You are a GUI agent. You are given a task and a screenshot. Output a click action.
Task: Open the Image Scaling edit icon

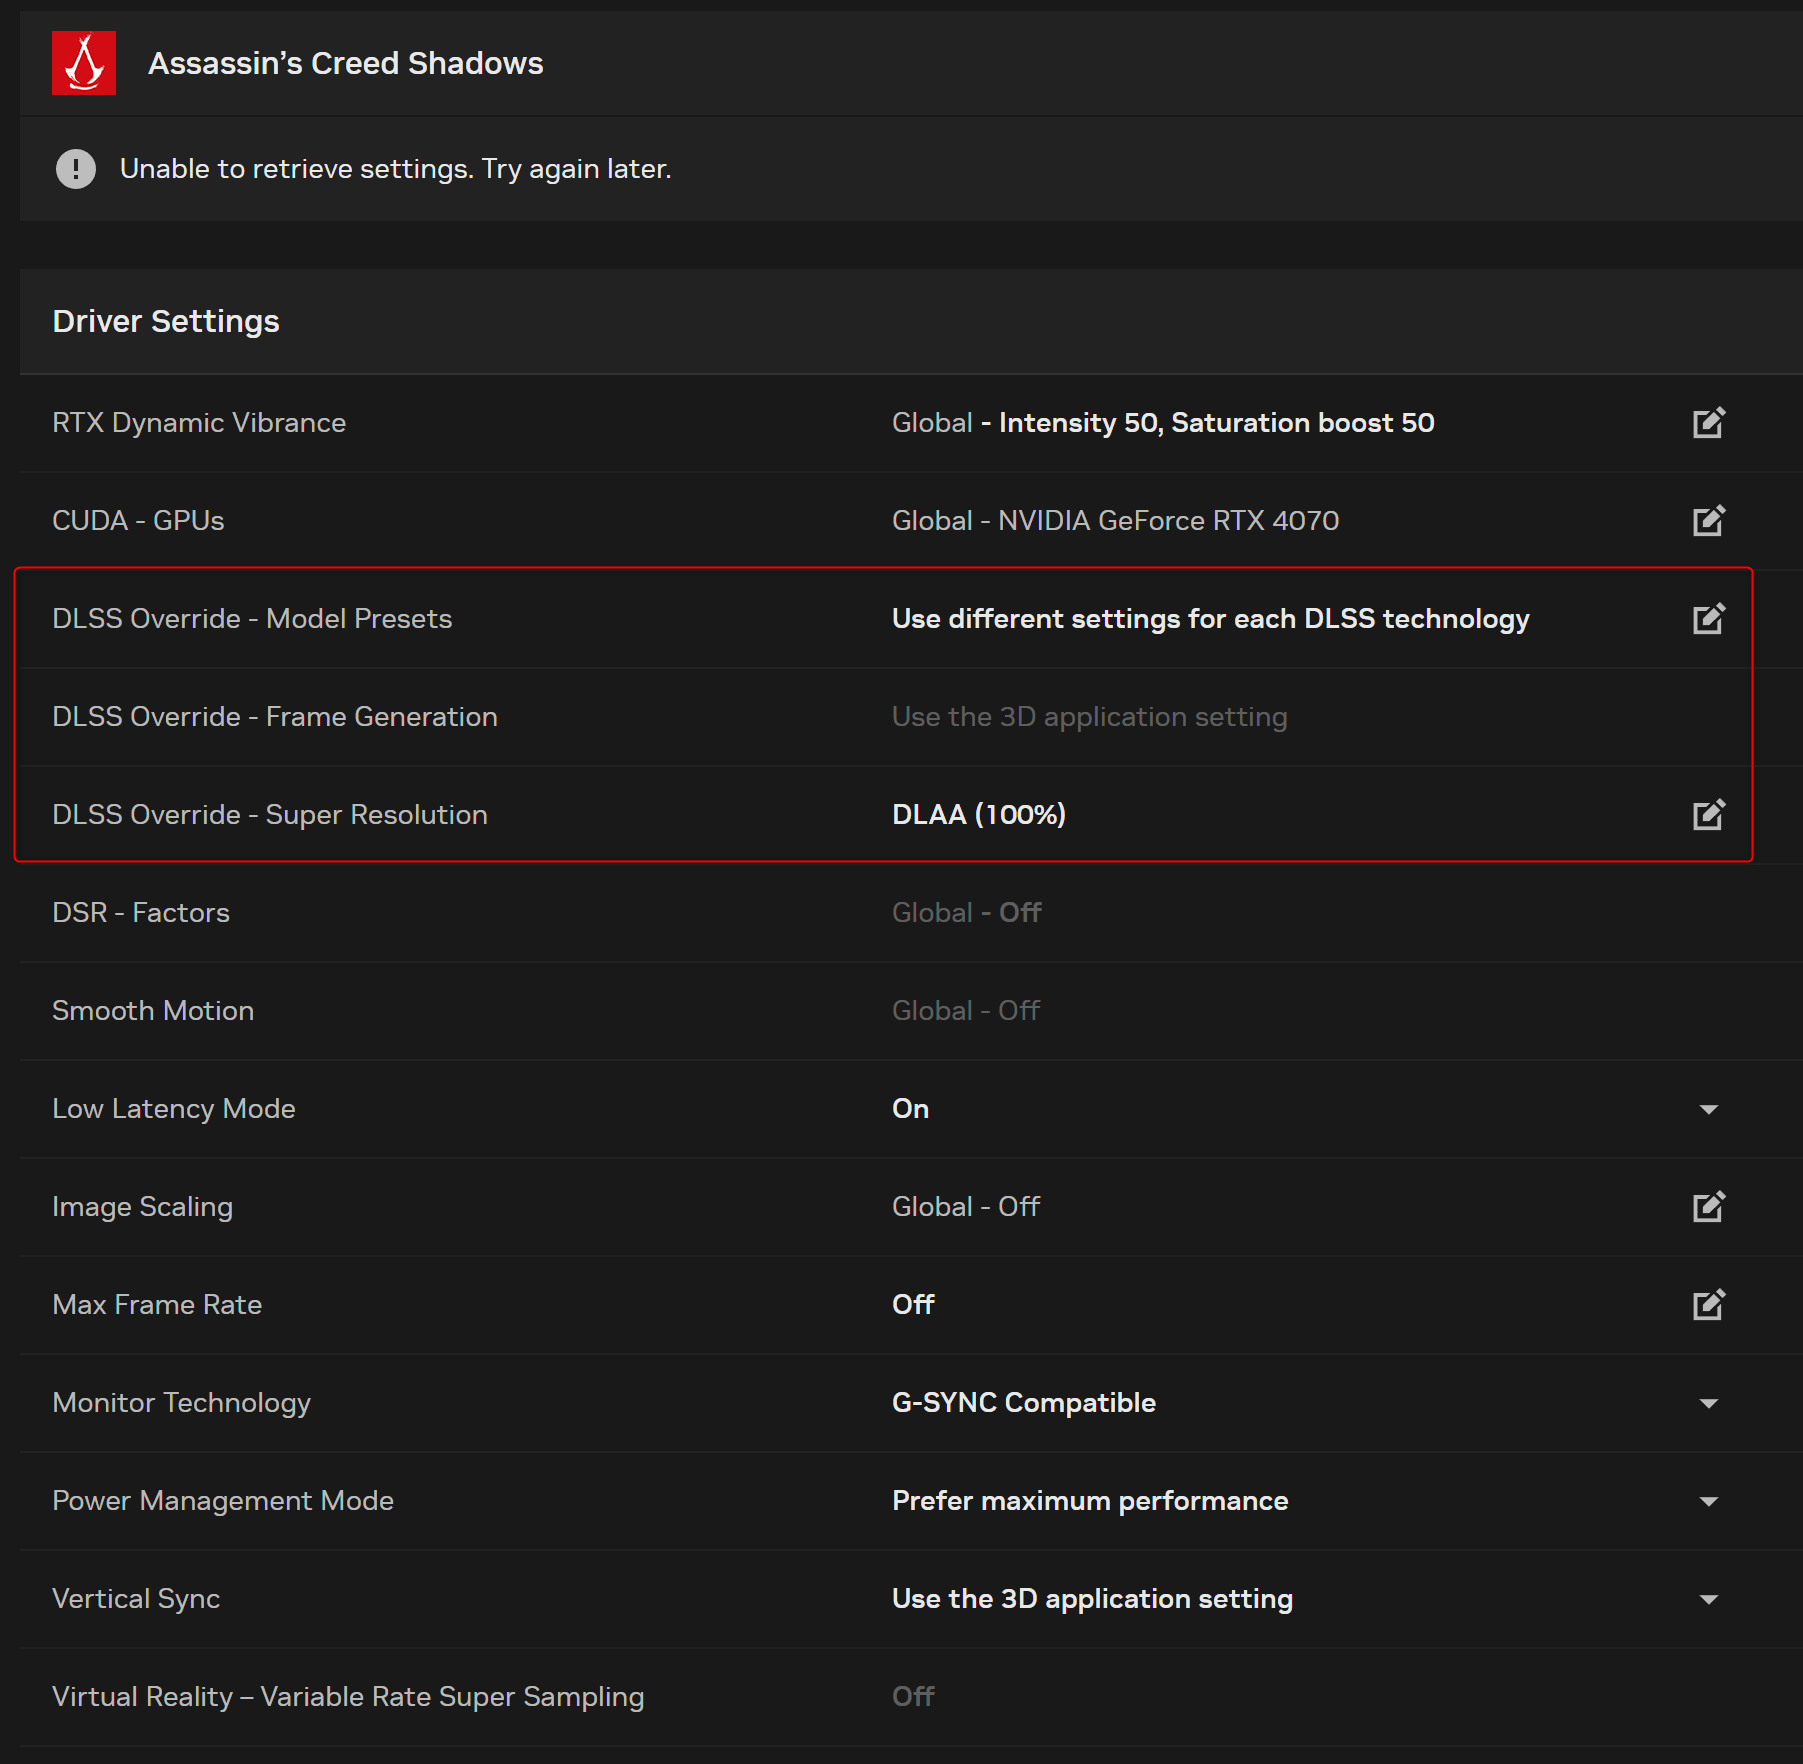coord(1708,1207)
